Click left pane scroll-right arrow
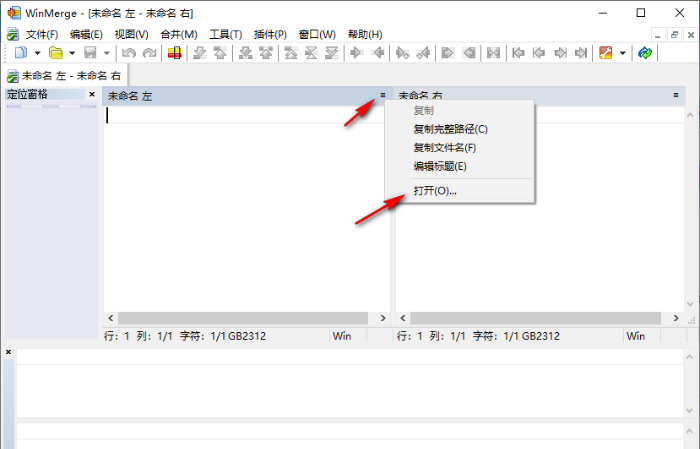Screen dimensions: 700x449 pos(383,318)
